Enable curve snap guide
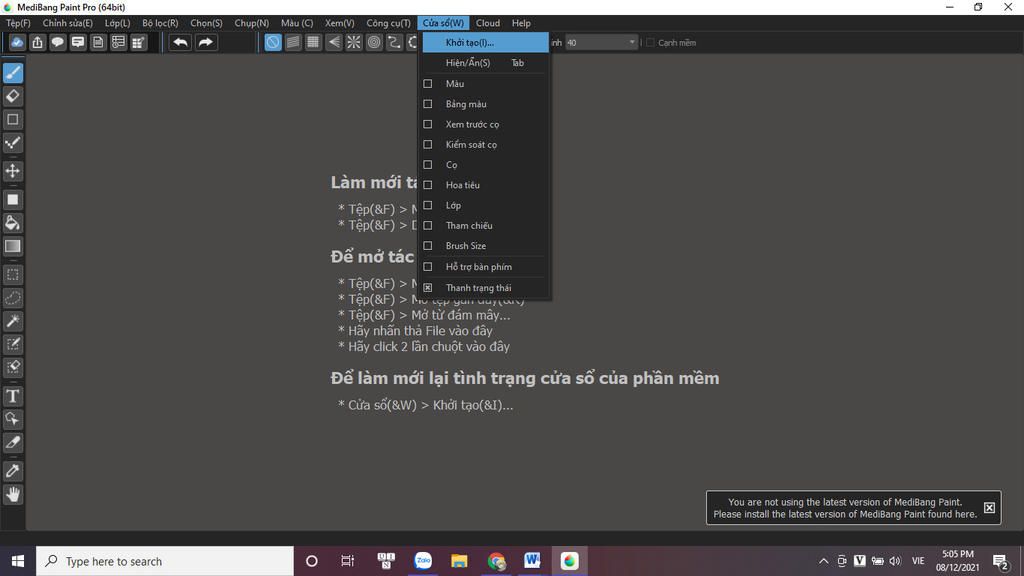The image size is (1024, 576). 394,42
